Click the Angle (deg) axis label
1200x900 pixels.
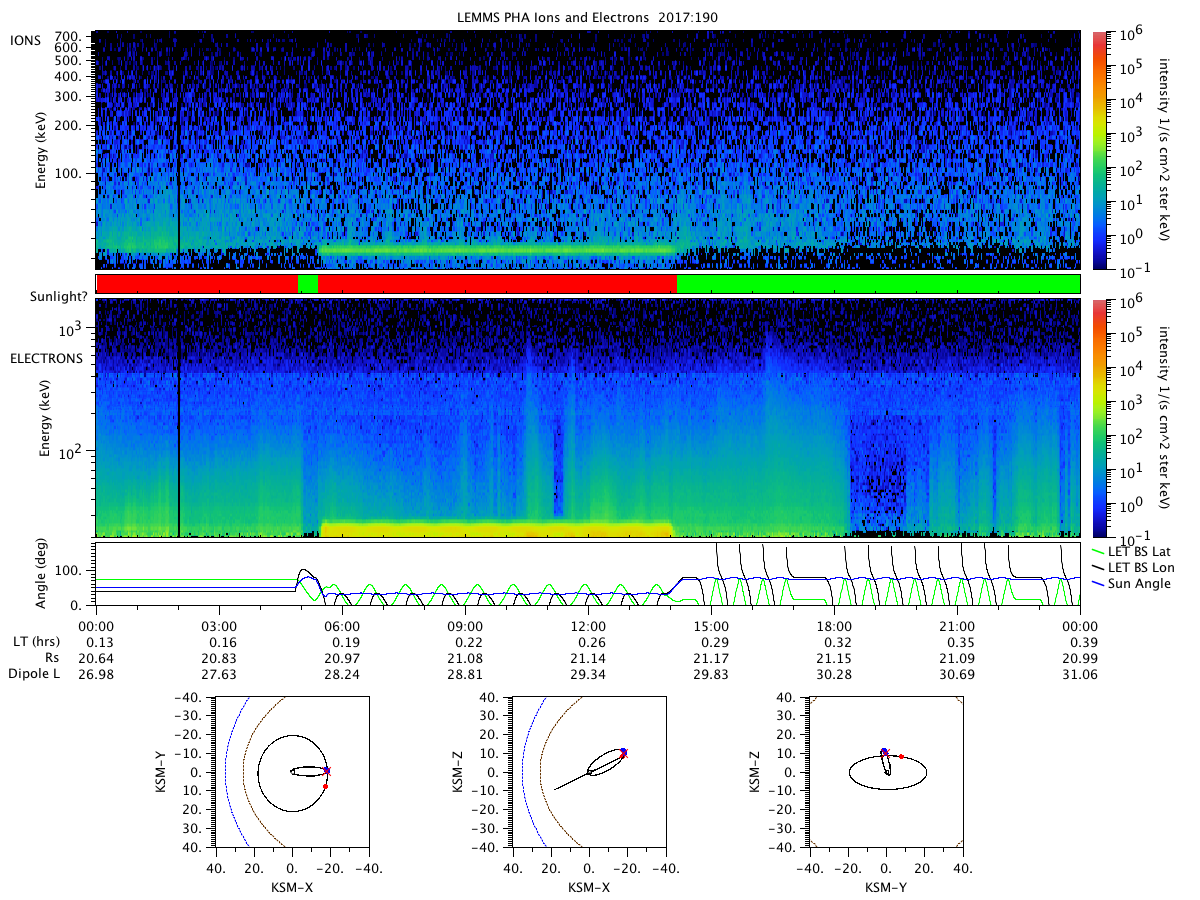43,575
